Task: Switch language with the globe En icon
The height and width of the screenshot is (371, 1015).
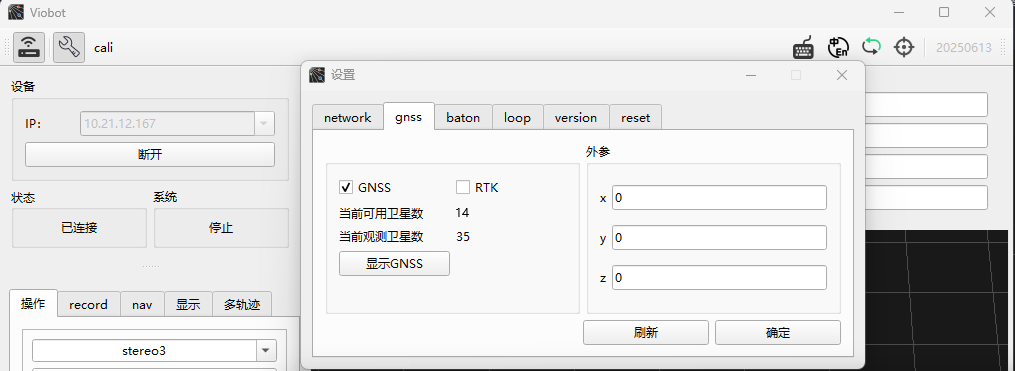Action: [x=838, y=47]
